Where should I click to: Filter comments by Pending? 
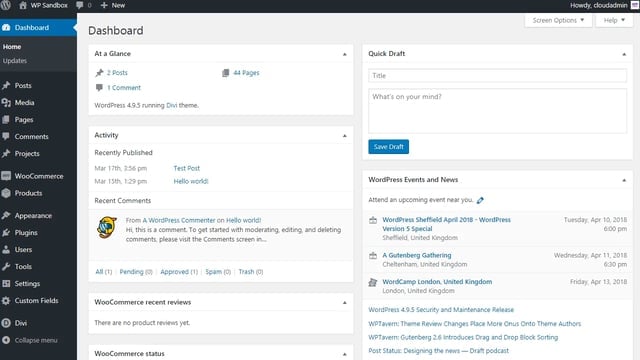[x=136, y=272]
